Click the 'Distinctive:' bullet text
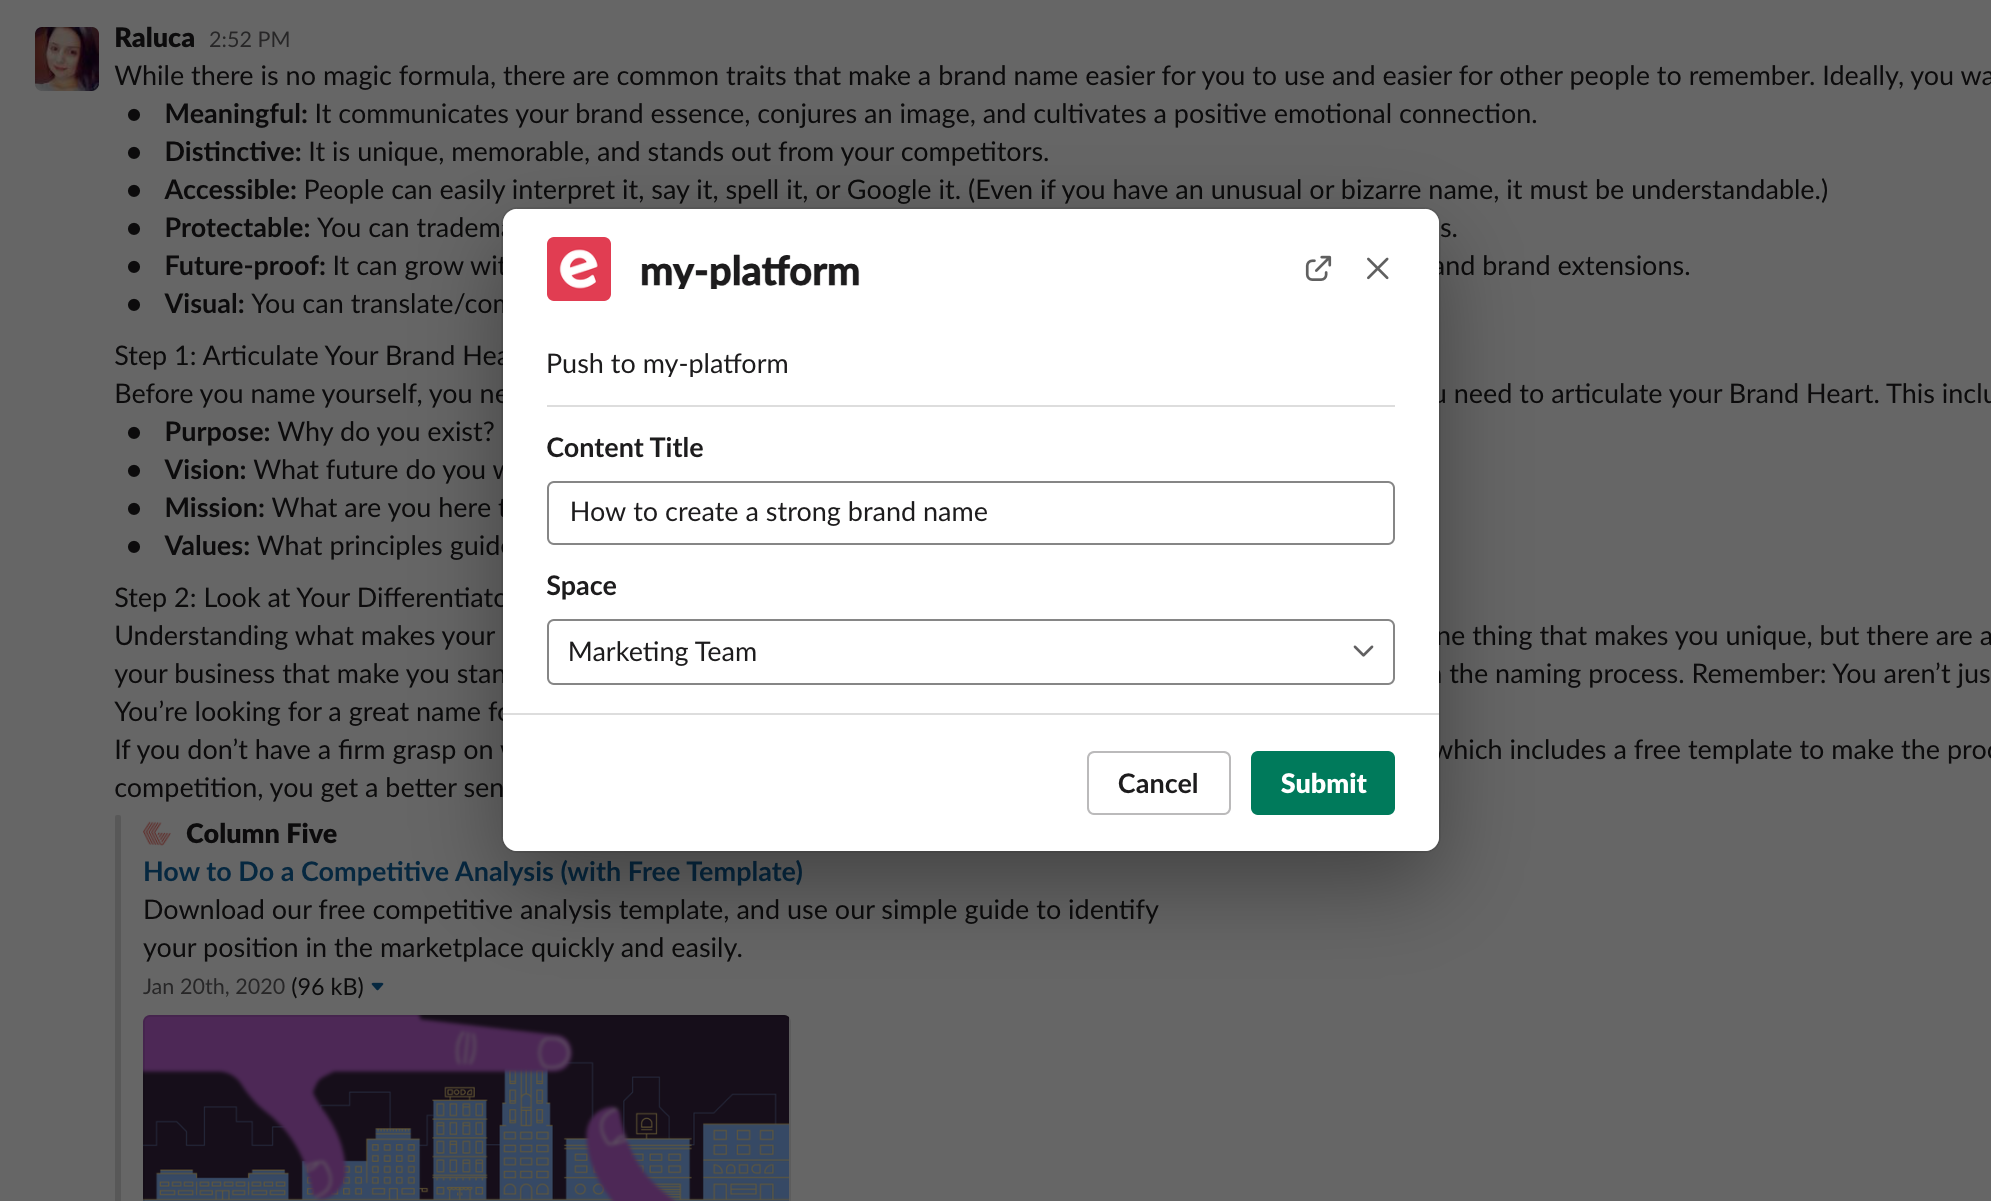The width and height of the screenshot is (1991, 1201). [233, 152]
